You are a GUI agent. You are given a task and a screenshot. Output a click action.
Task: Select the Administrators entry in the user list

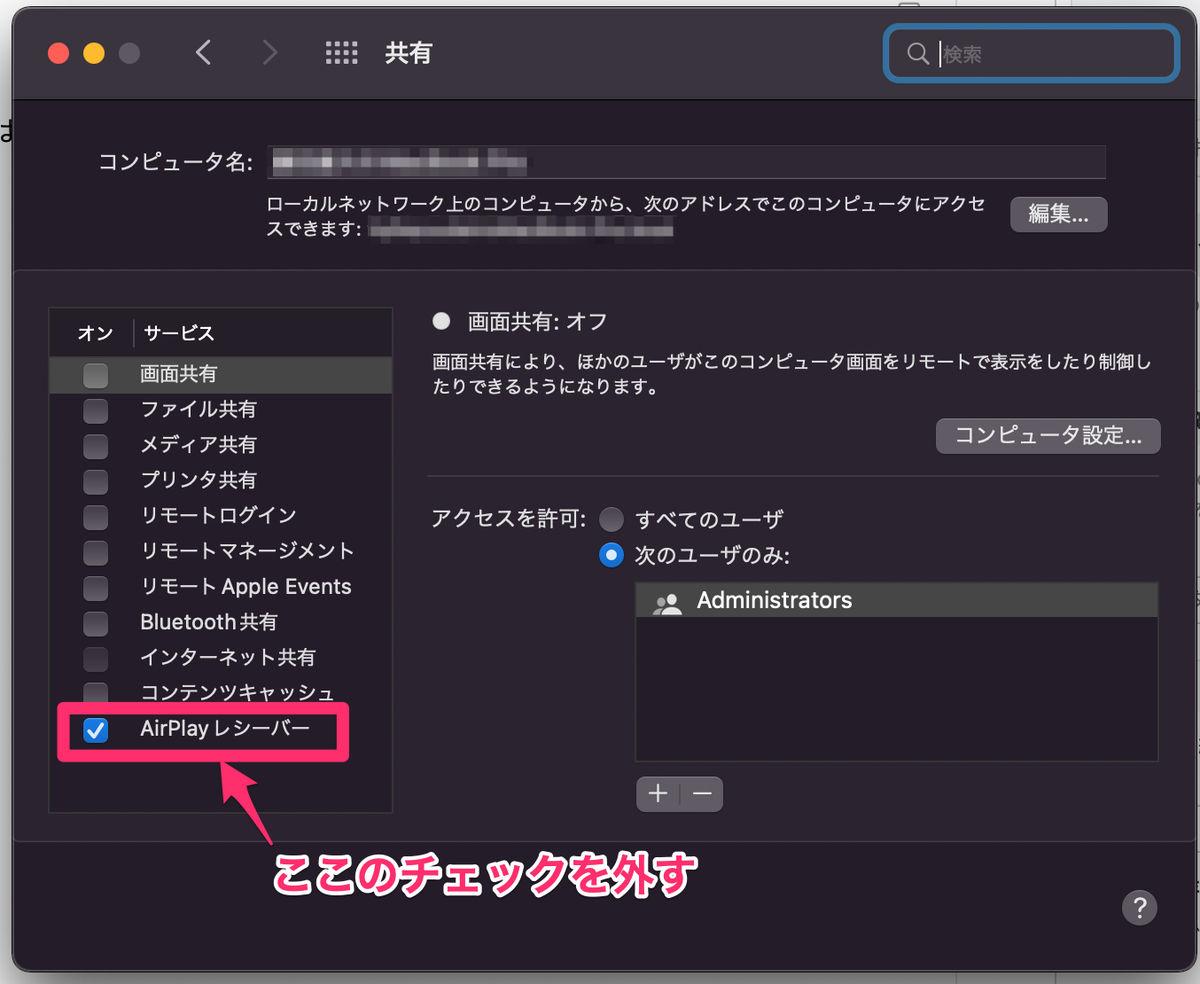tap(775, 601)
